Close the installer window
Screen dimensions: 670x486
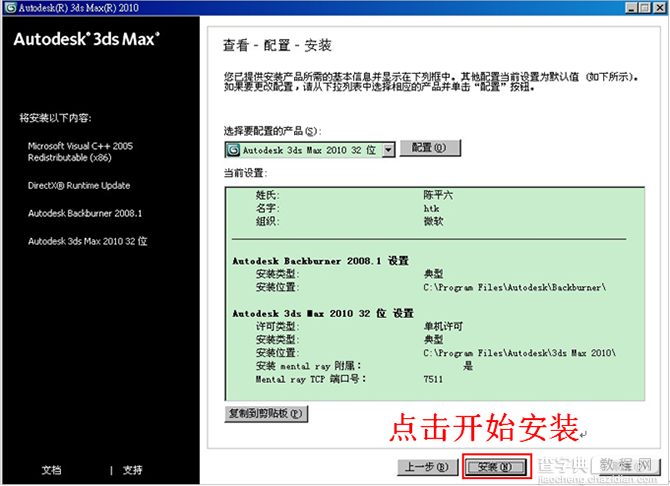[659, 8]
